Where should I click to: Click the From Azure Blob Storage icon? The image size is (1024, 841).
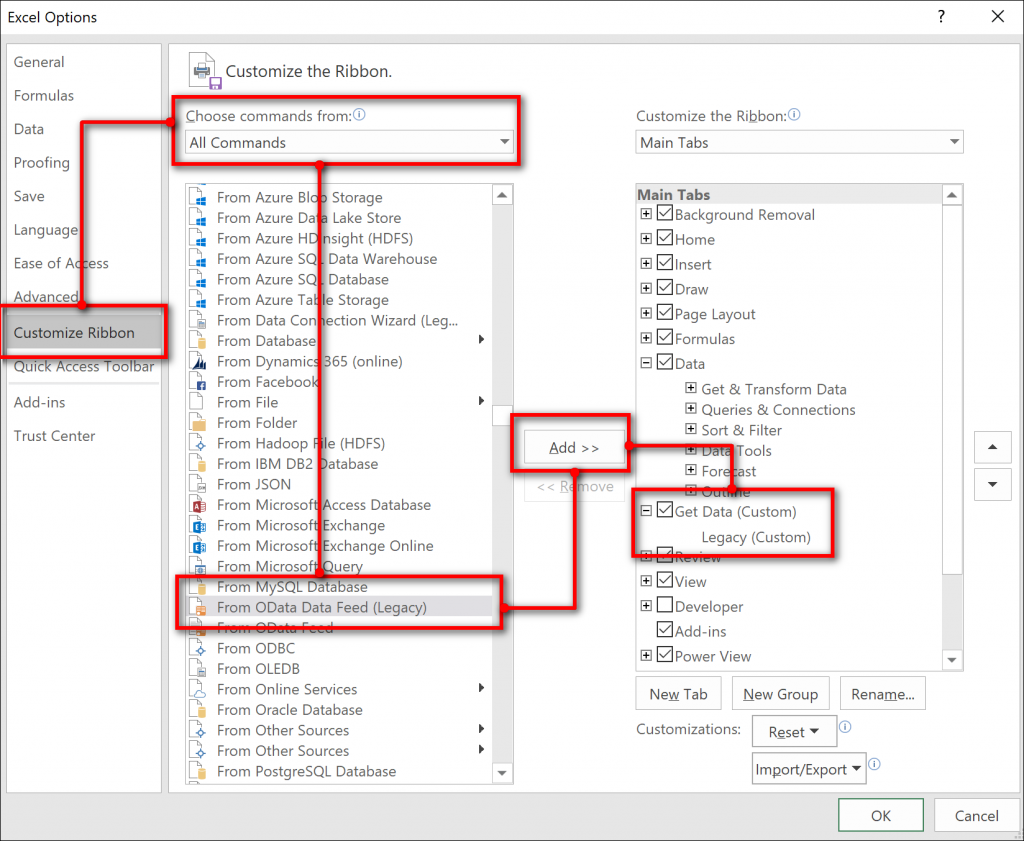pyautogui.click(x=198, y=197)
